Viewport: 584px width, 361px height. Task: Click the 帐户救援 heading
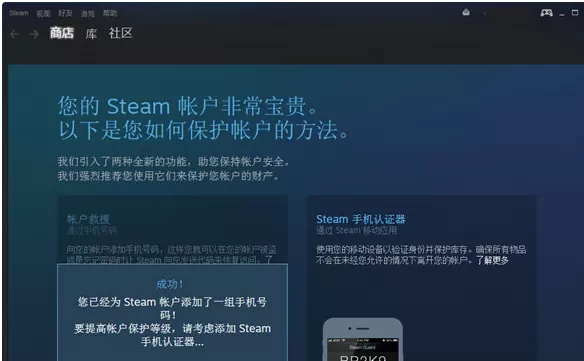[88, 219]
